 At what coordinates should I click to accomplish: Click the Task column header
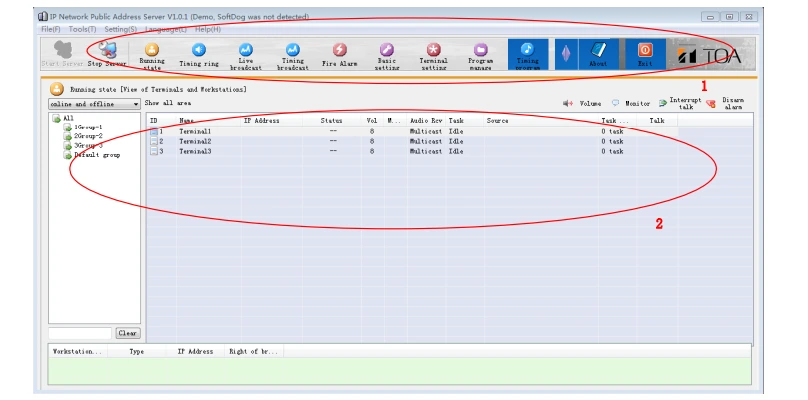pyautogui.click(x=464, y=121)
